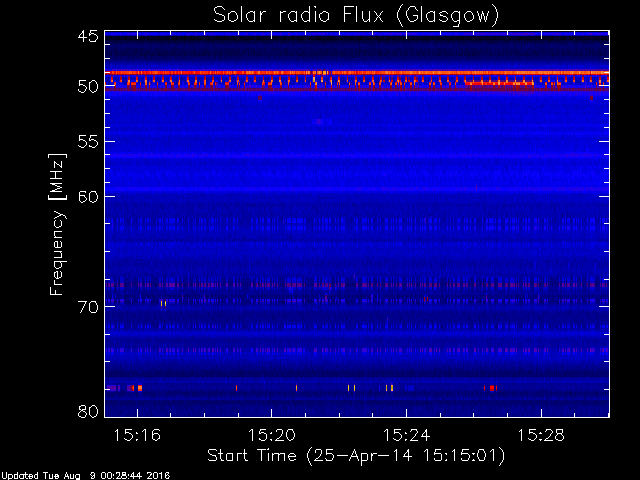Click the plot title "Solar radio Flux (Glasgow)"
Viewport: 640px width, 480px height.
pos(356,16)
